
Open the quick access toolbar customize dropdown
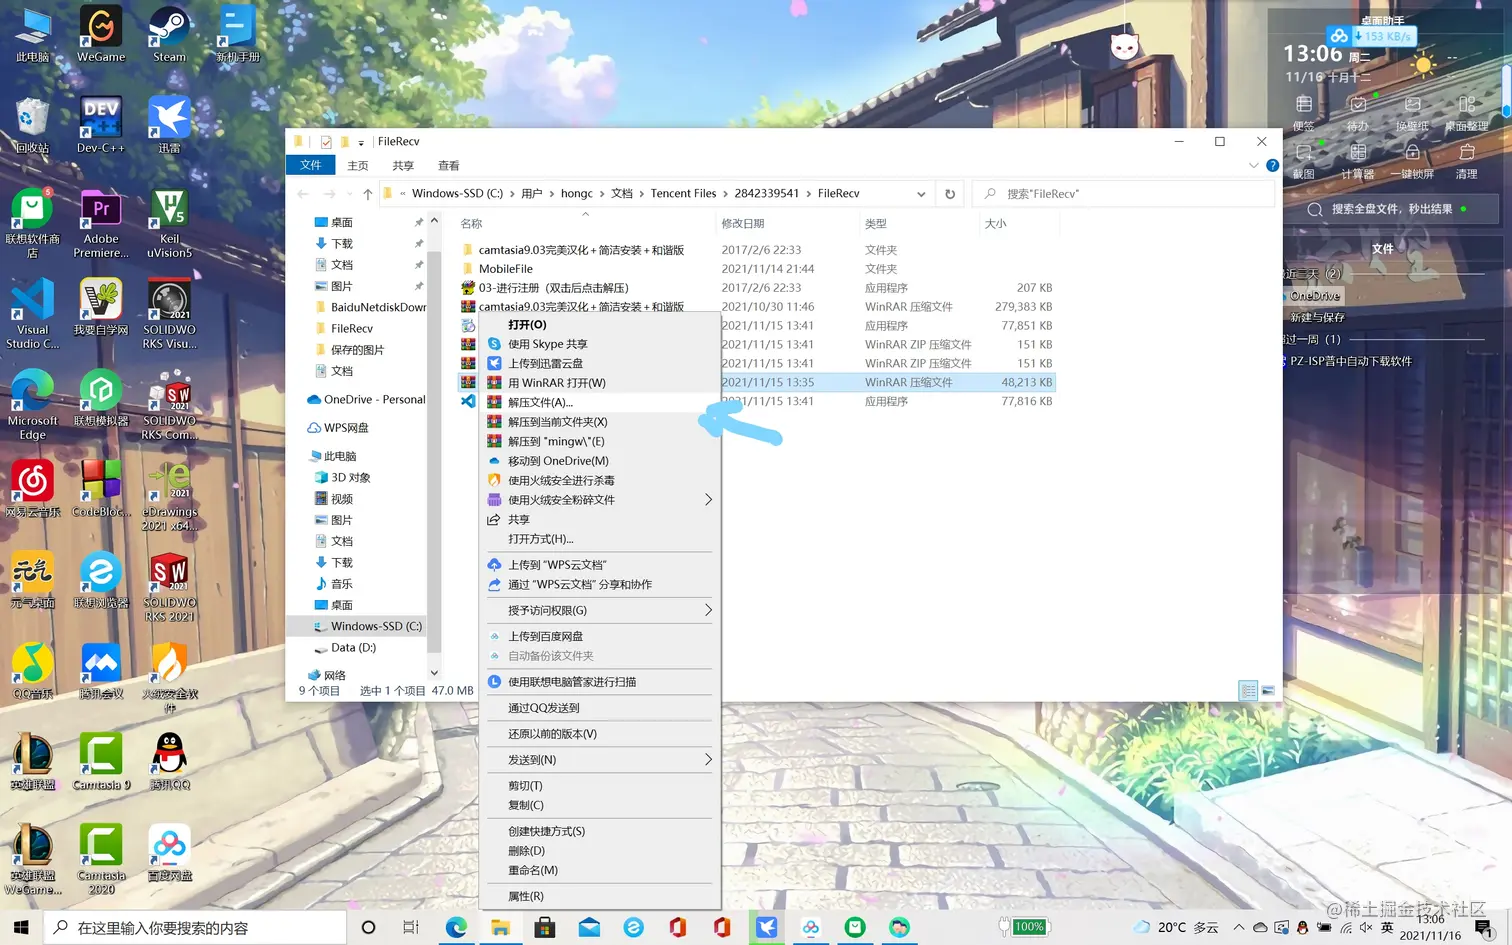361,143
